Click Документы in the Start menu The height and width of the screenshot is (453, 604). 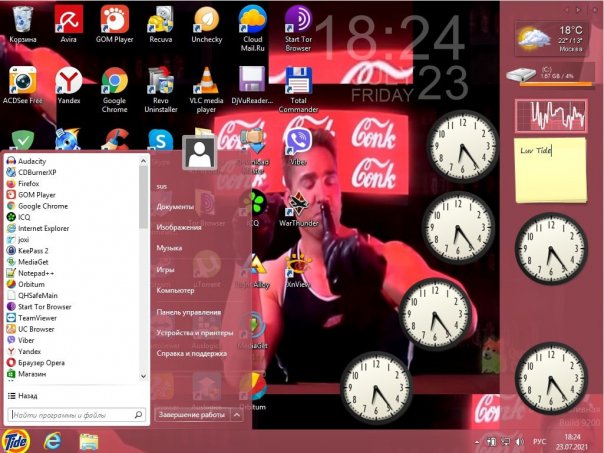175,207
